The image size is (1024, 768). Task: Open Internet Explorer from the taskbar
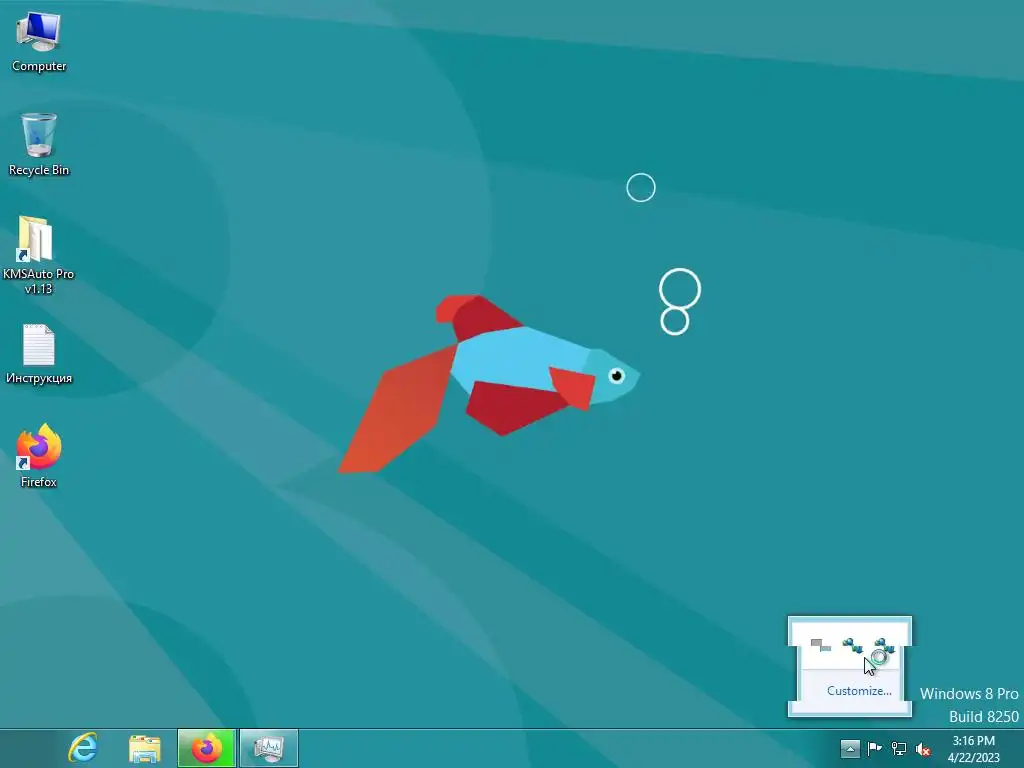(x=84, y=748)
